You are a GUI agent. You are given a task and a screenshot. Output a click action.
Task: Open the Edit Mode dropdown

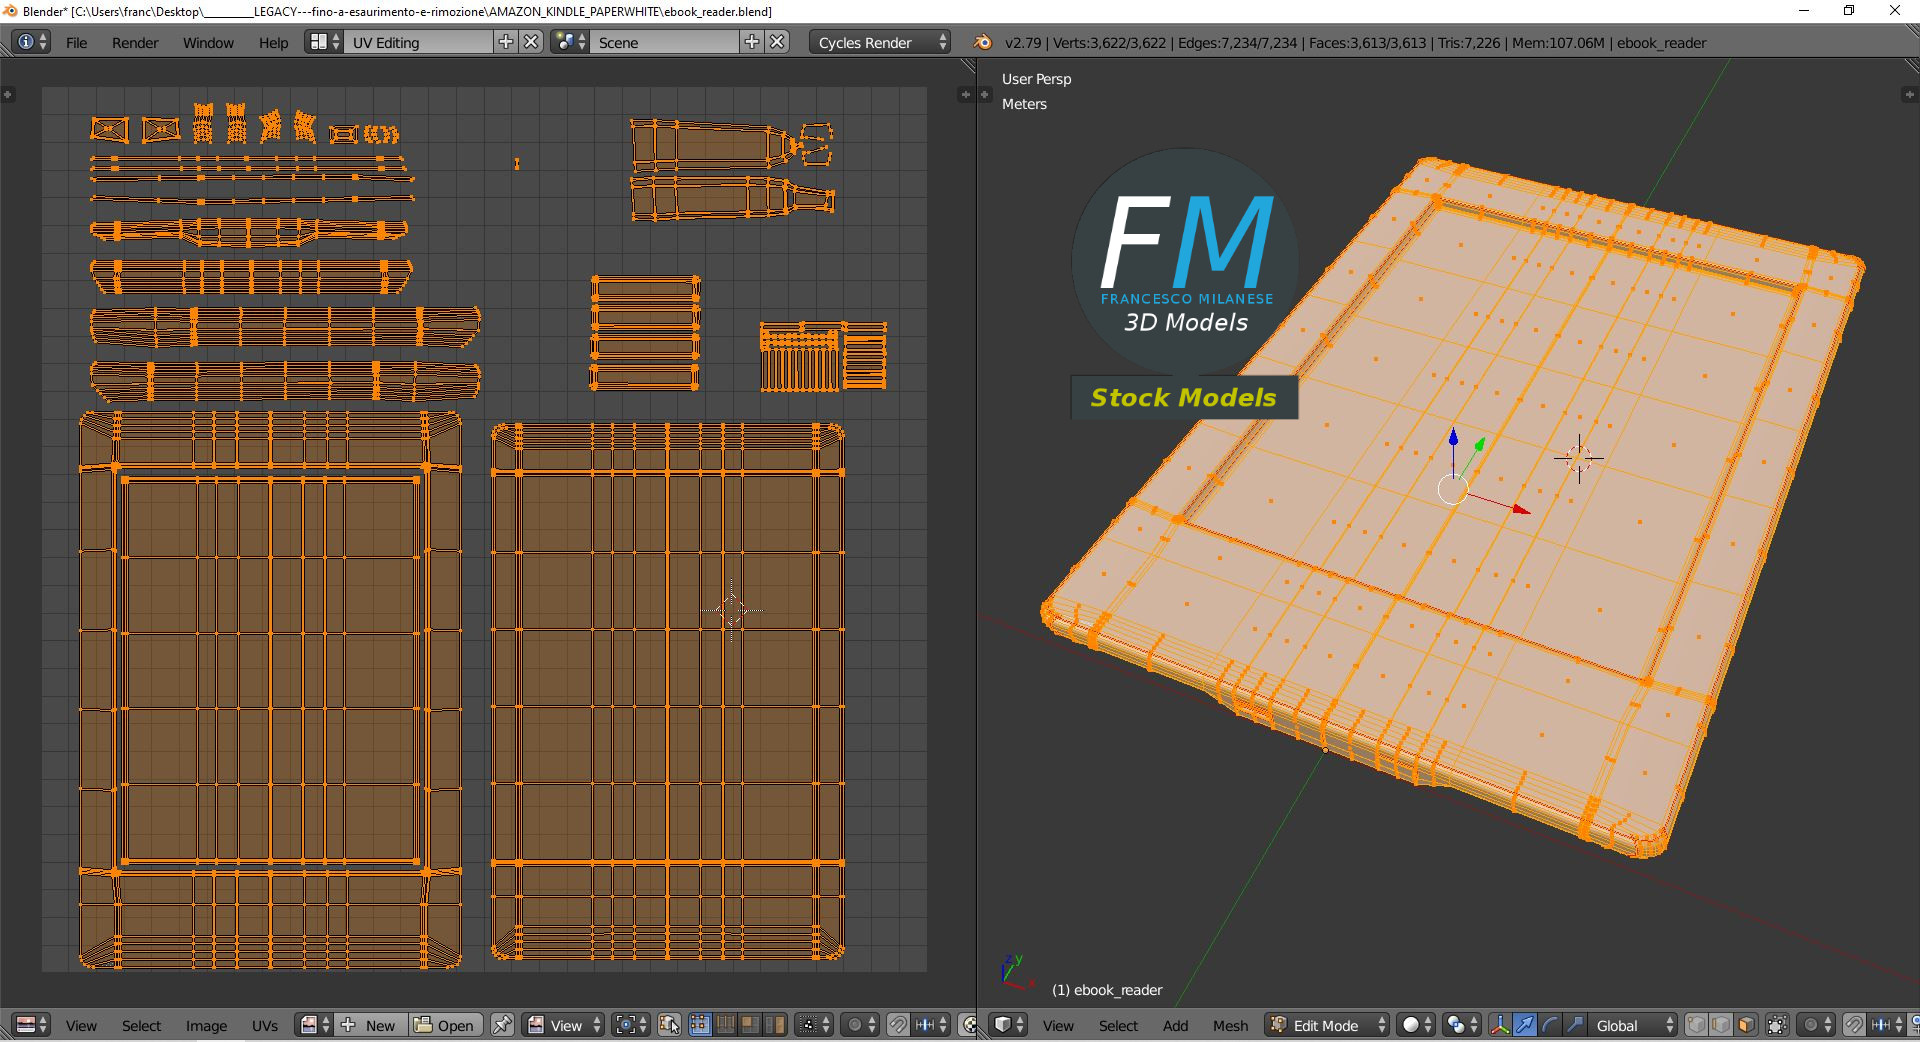click(x=1328, y=1025)
